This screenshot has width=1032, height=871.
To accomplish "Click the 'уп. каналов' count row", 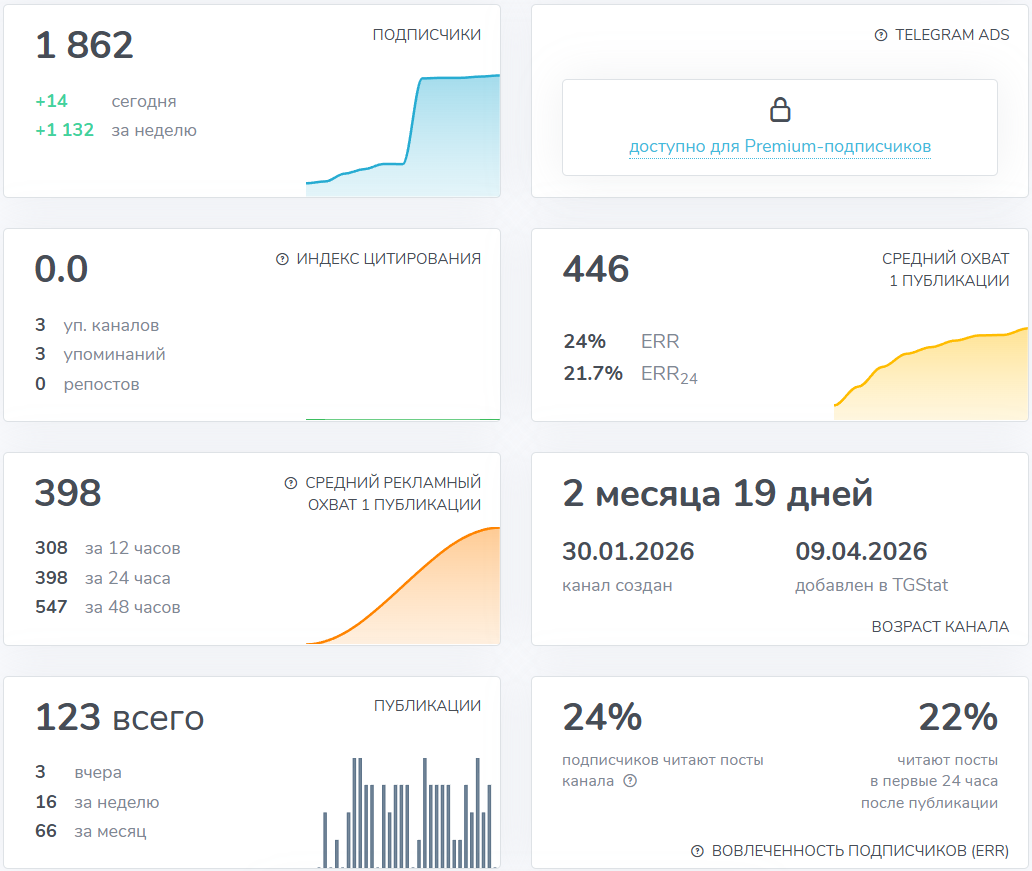I will click(x=97, y=326).
